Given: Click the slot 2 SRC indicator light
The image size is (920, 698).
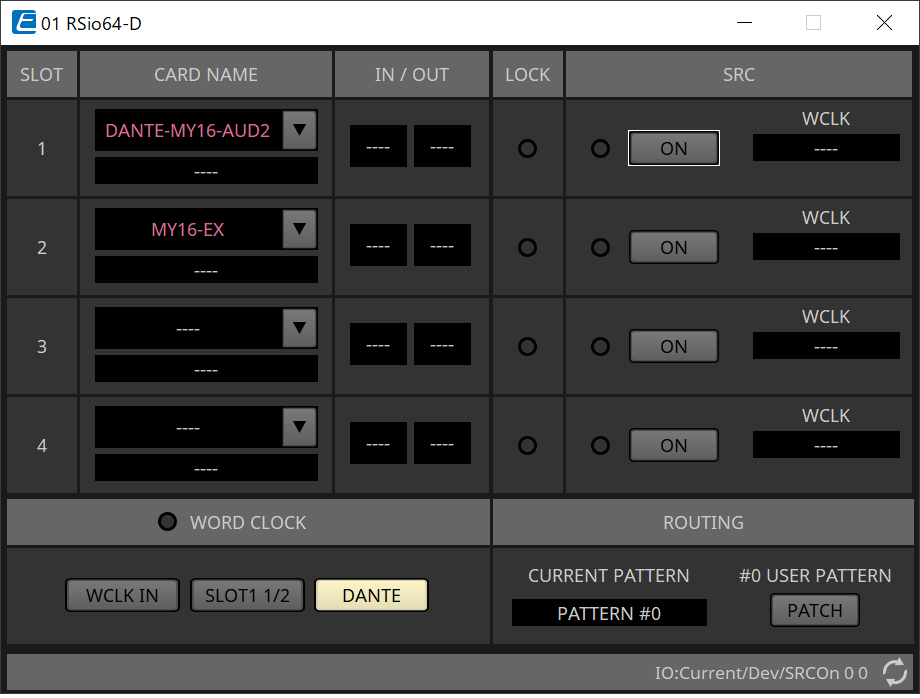Looking at the screenshot, I should 600,248.
